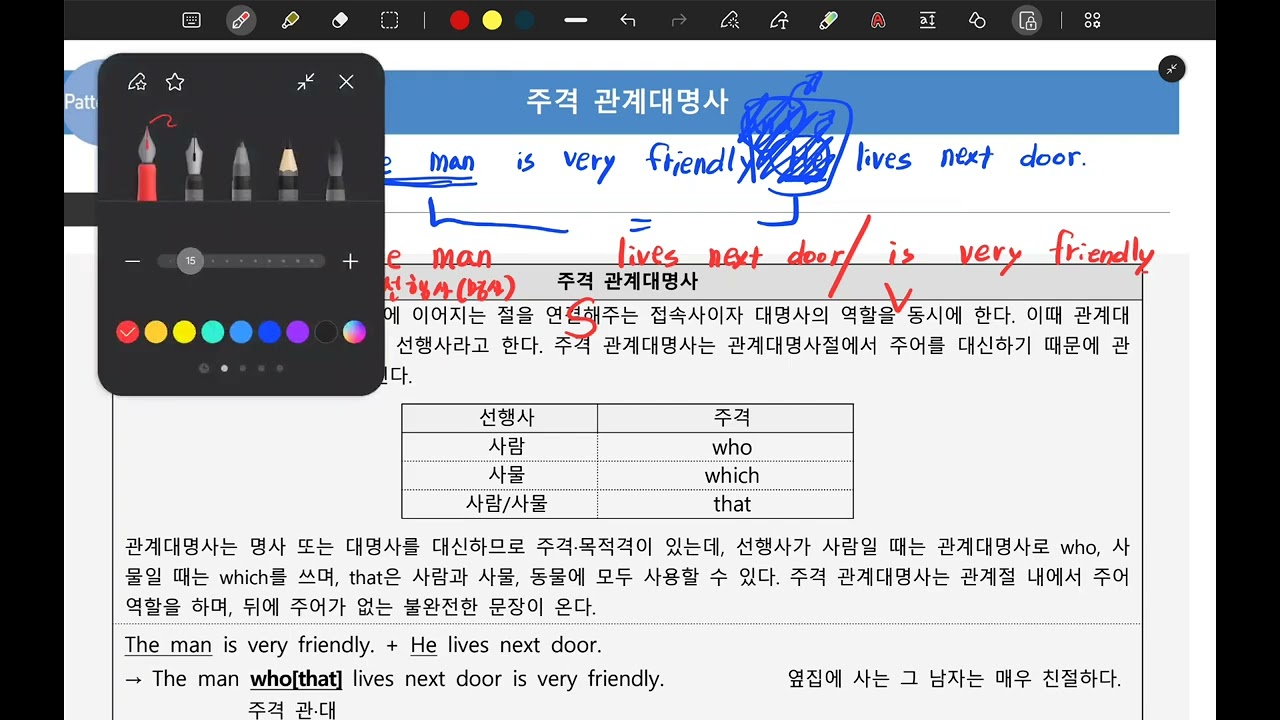This screenshot has width=1280, height=720.
Task: Select the light blue color swatch
Action: pyautogui.click(x=241, y=332)
